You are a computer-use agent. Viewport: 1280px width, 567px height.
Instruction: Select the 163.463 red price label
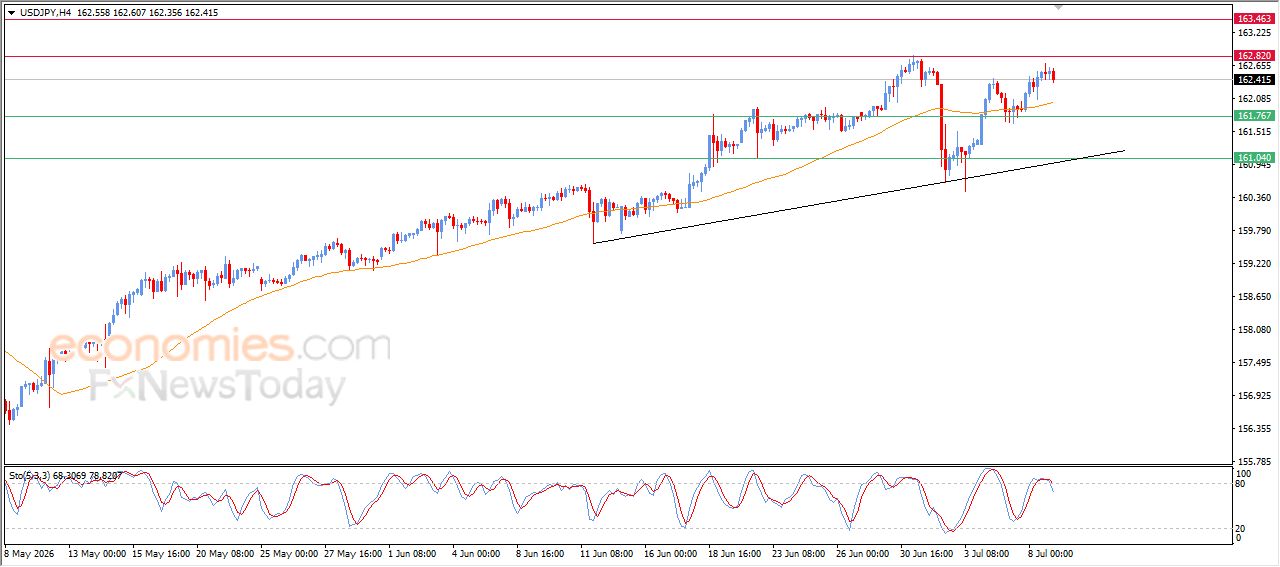(x=1254, y=19)
